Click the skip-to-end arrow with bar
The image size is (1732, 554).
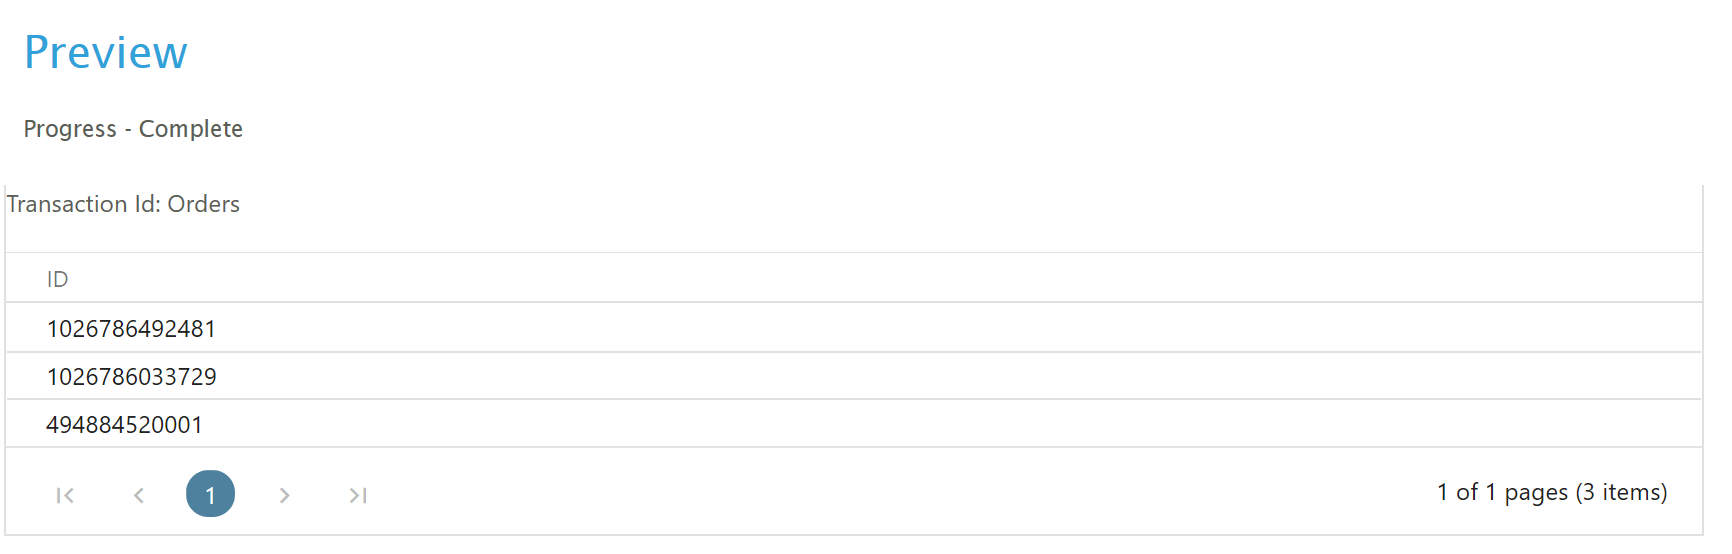coord(358,495)
